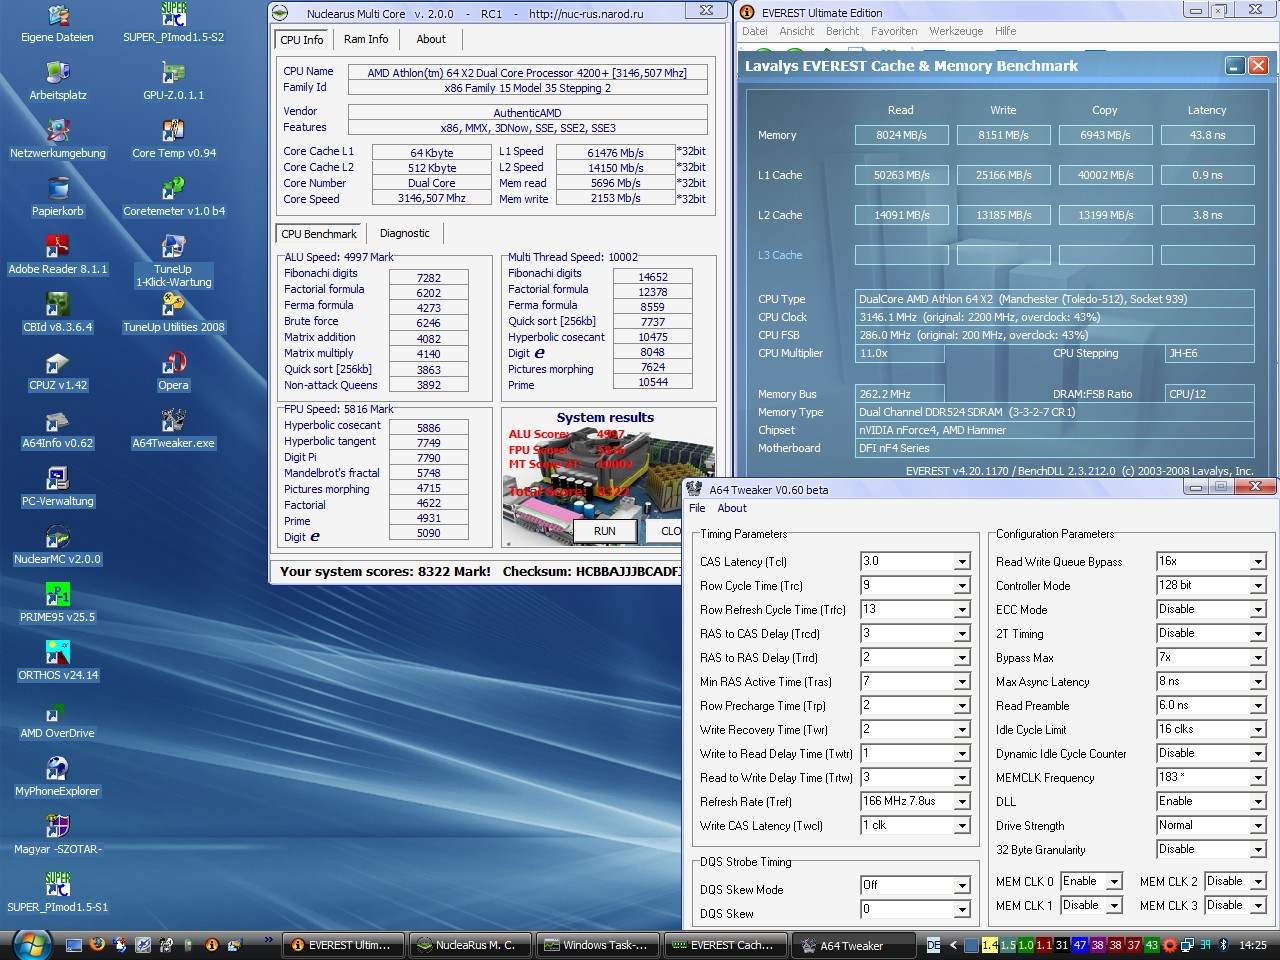Screen dimensions: 1280x960
Task: Open the MEM CLK 3 dropdown
Action: (x=1258, y=906)
